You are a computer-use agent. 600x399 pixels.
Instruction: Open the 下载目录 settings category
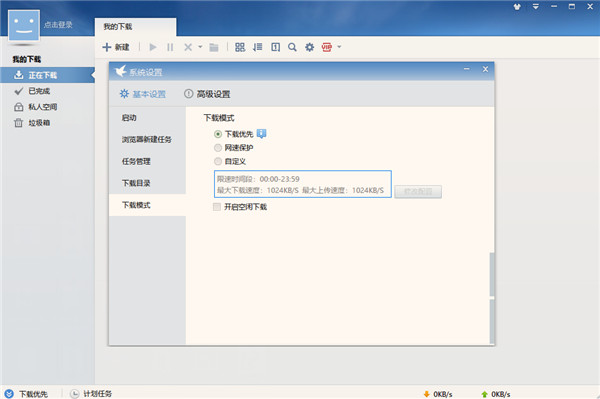(147, 183)
